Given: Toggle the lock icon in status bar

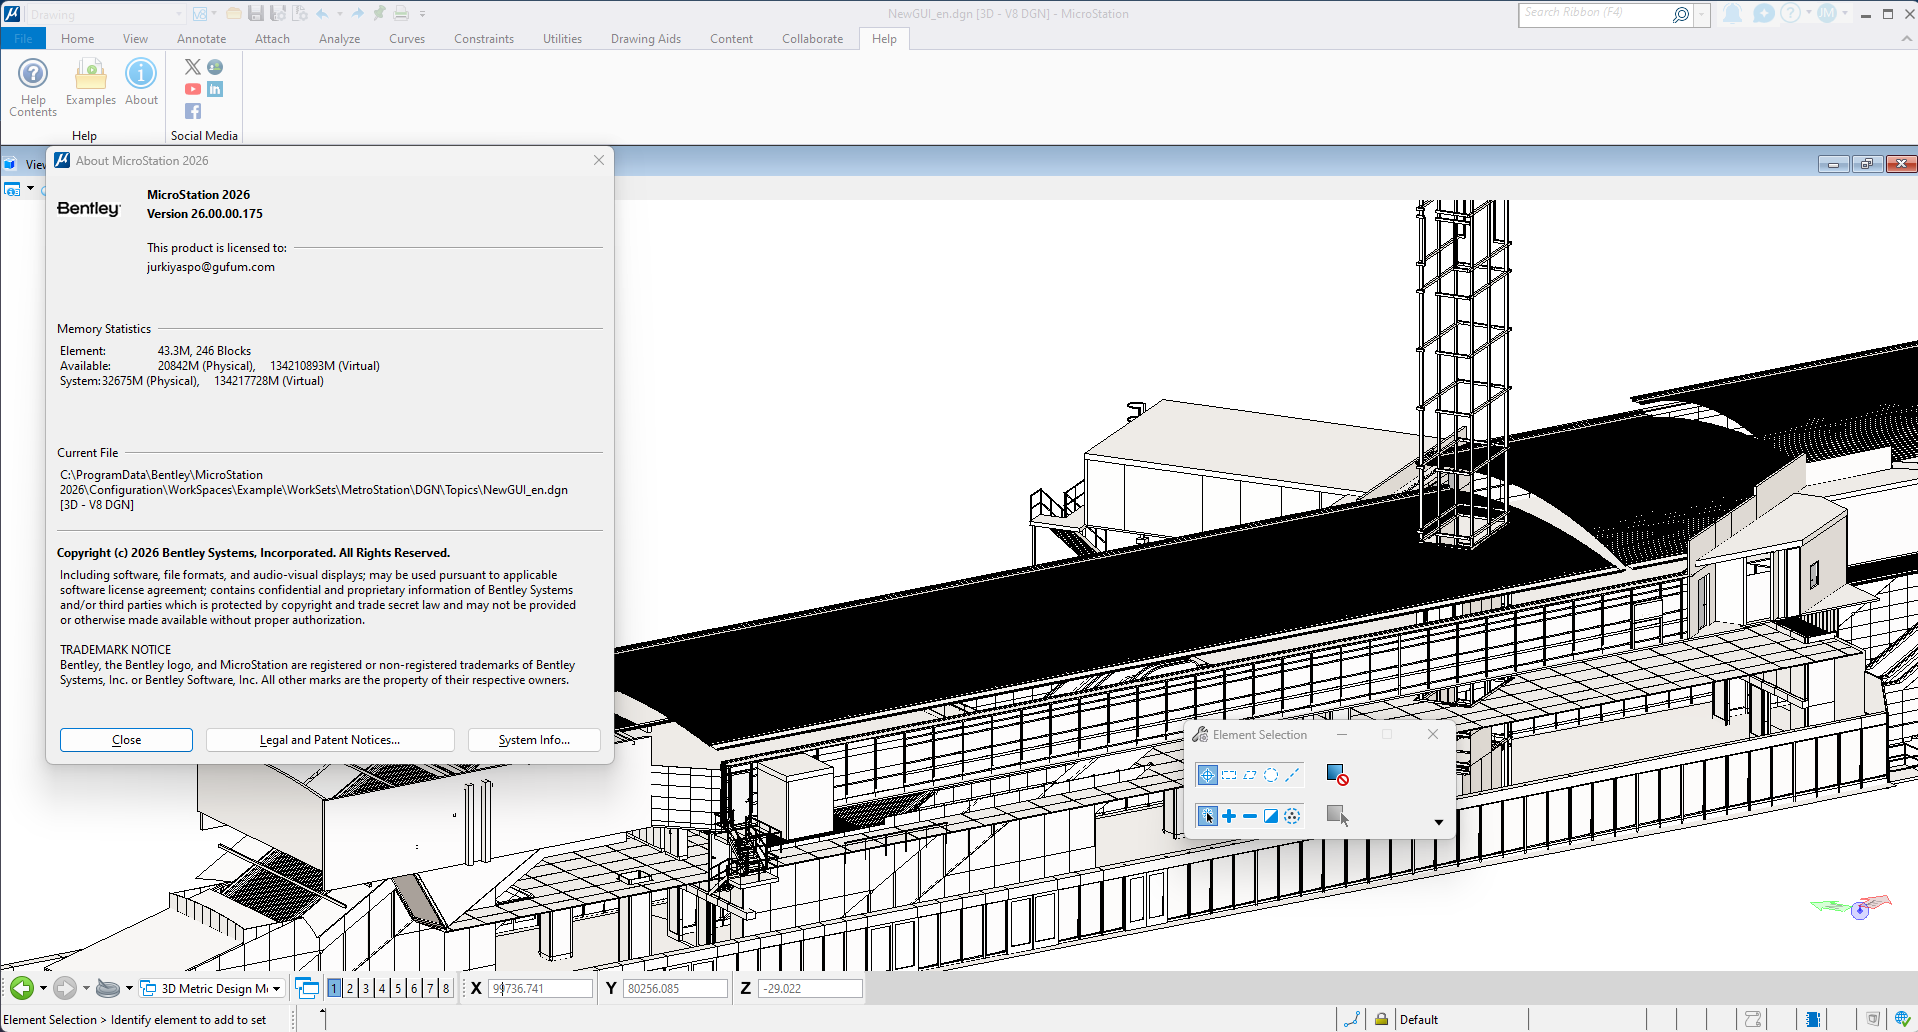Looking at the screenshot, I should [x=1381, y=1019].
